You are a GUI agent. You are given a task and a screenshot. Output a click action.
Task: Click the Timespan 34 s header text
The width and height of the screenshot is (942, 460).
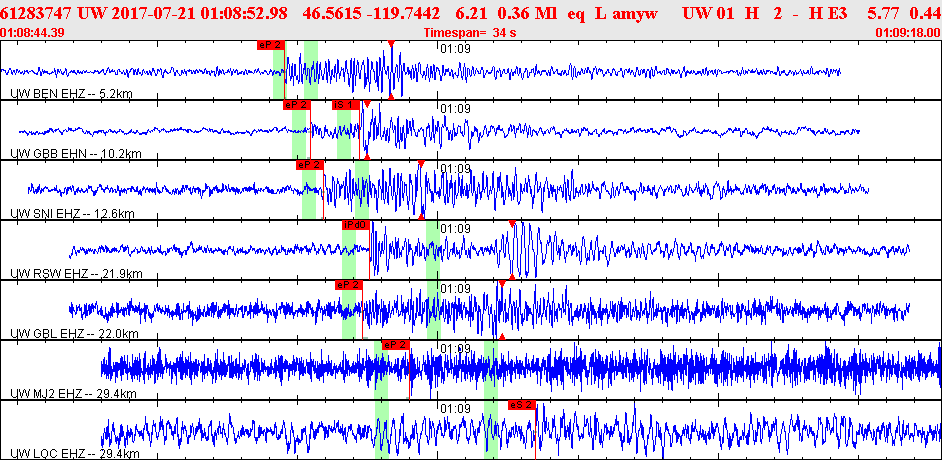click(468, 33)
